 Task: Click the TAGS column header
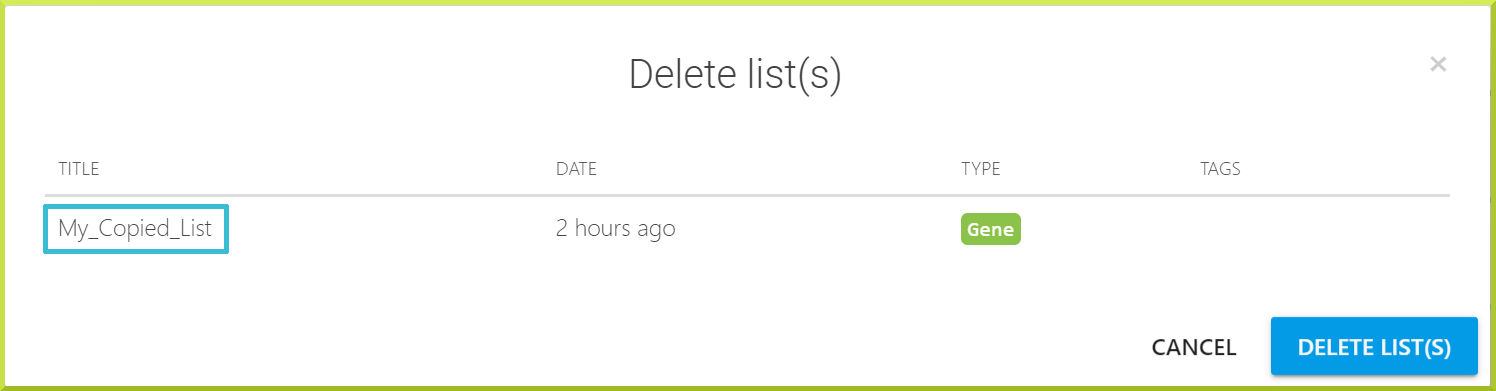(1220, 169)
